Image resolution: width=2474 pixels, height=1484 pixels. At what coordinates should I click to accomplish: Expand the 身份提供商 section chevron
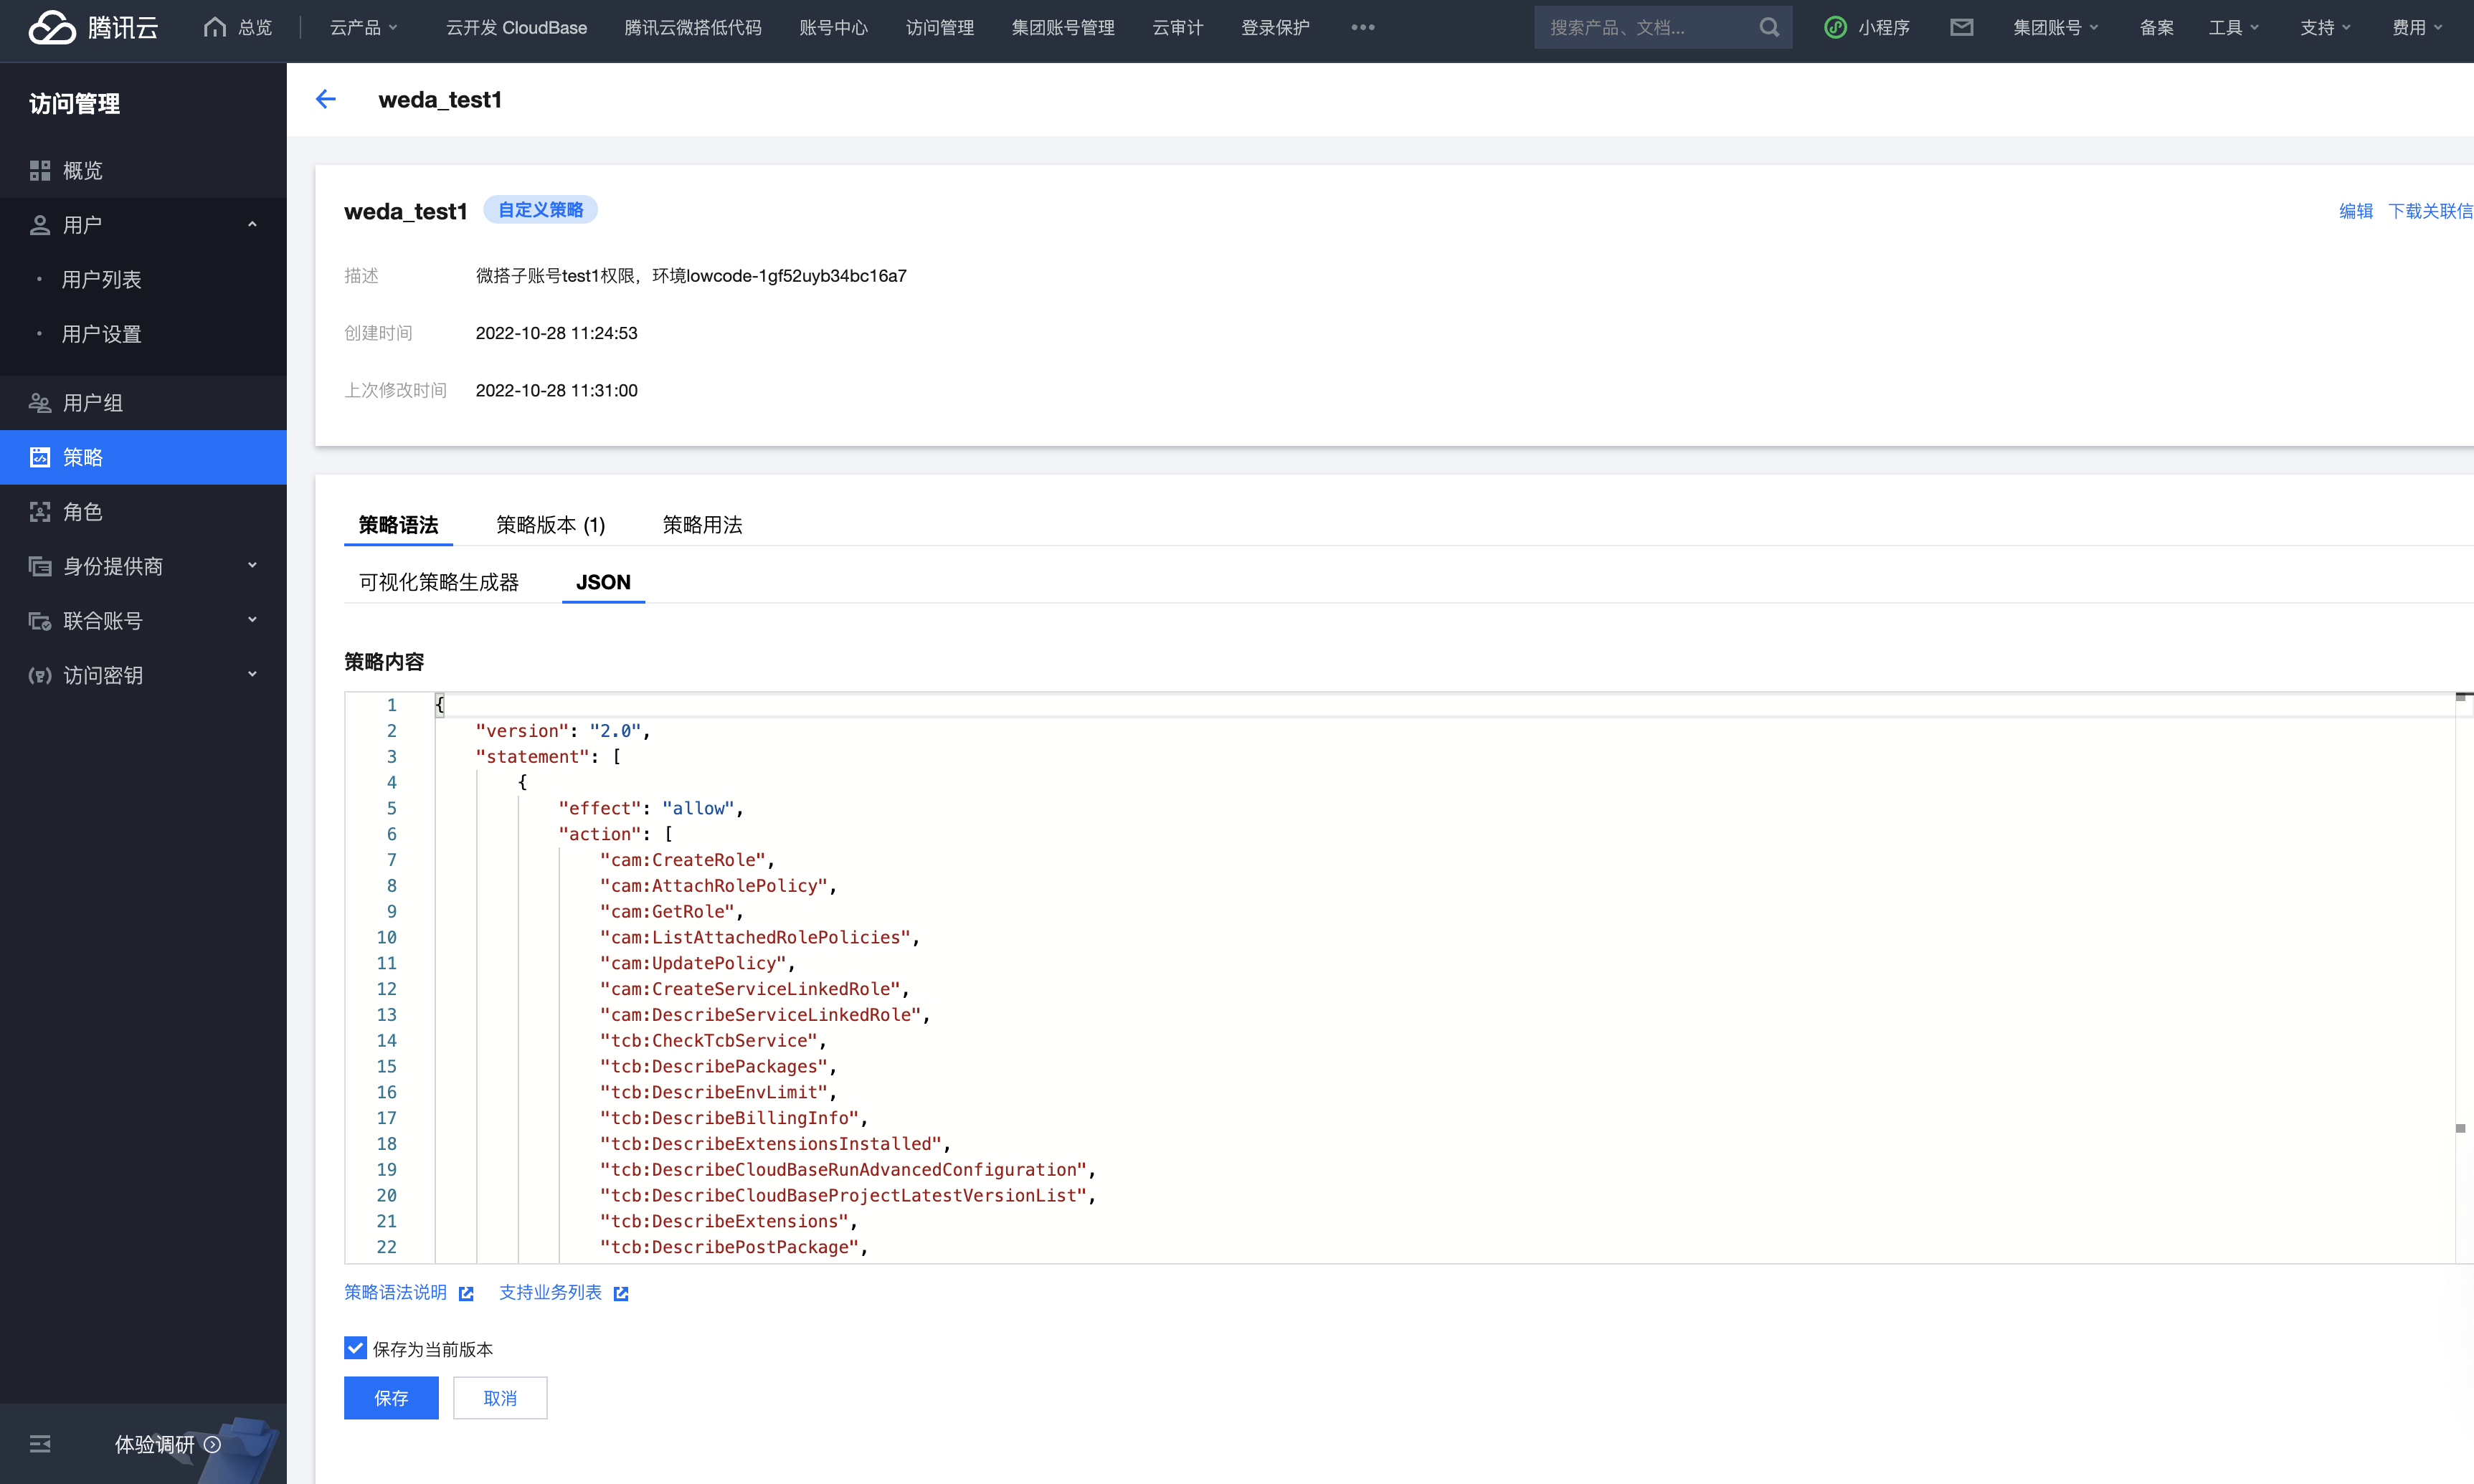(252, 566)
